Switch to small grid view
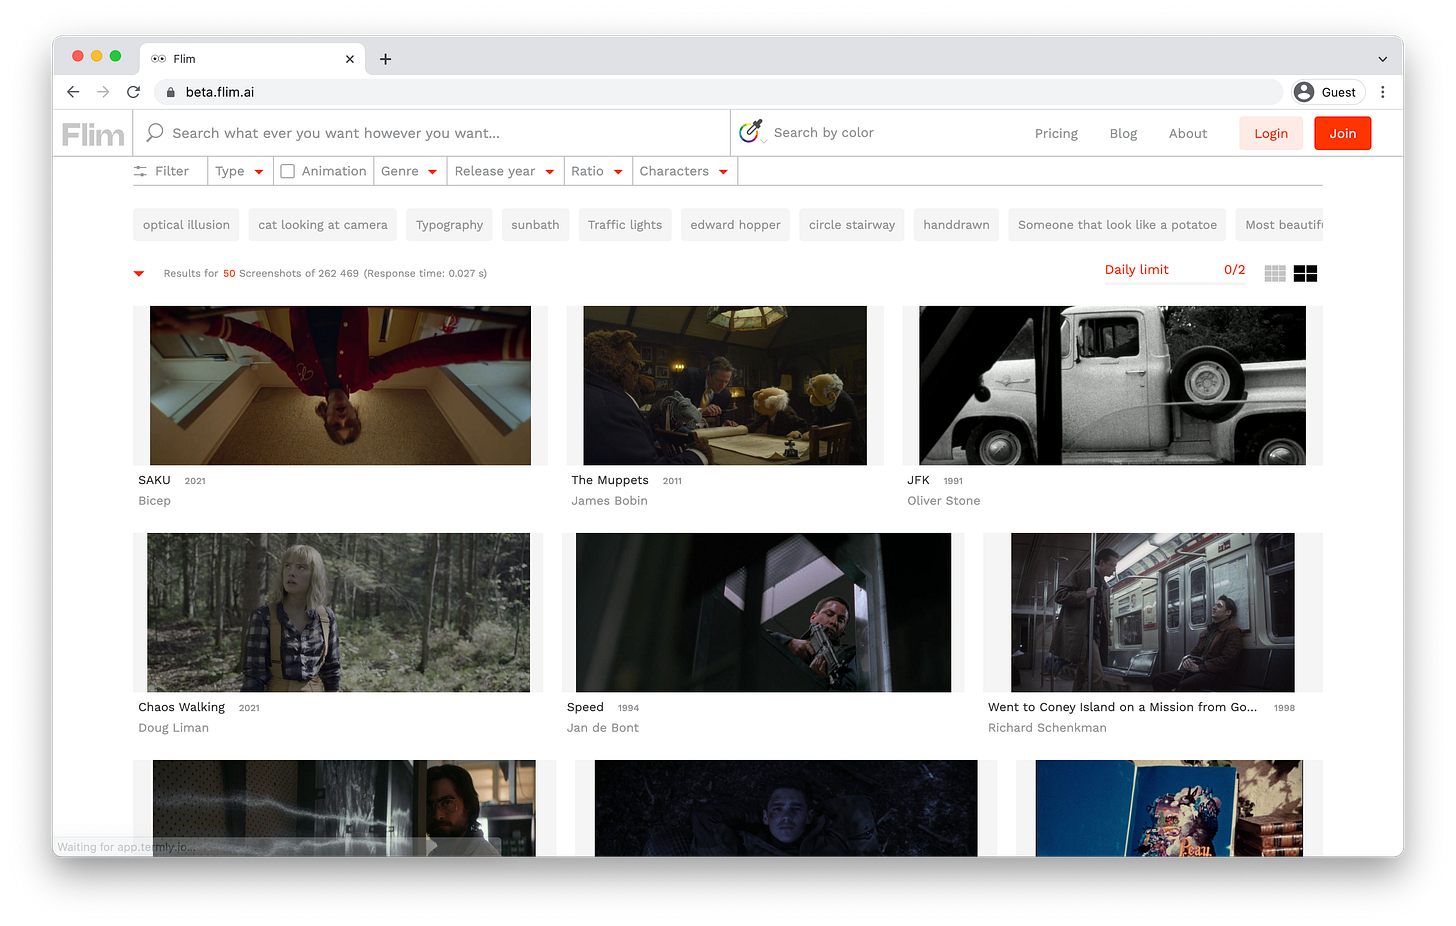Image resolution: width=1456 pixels, height=926 pixels. click(x=1275, y=273)
